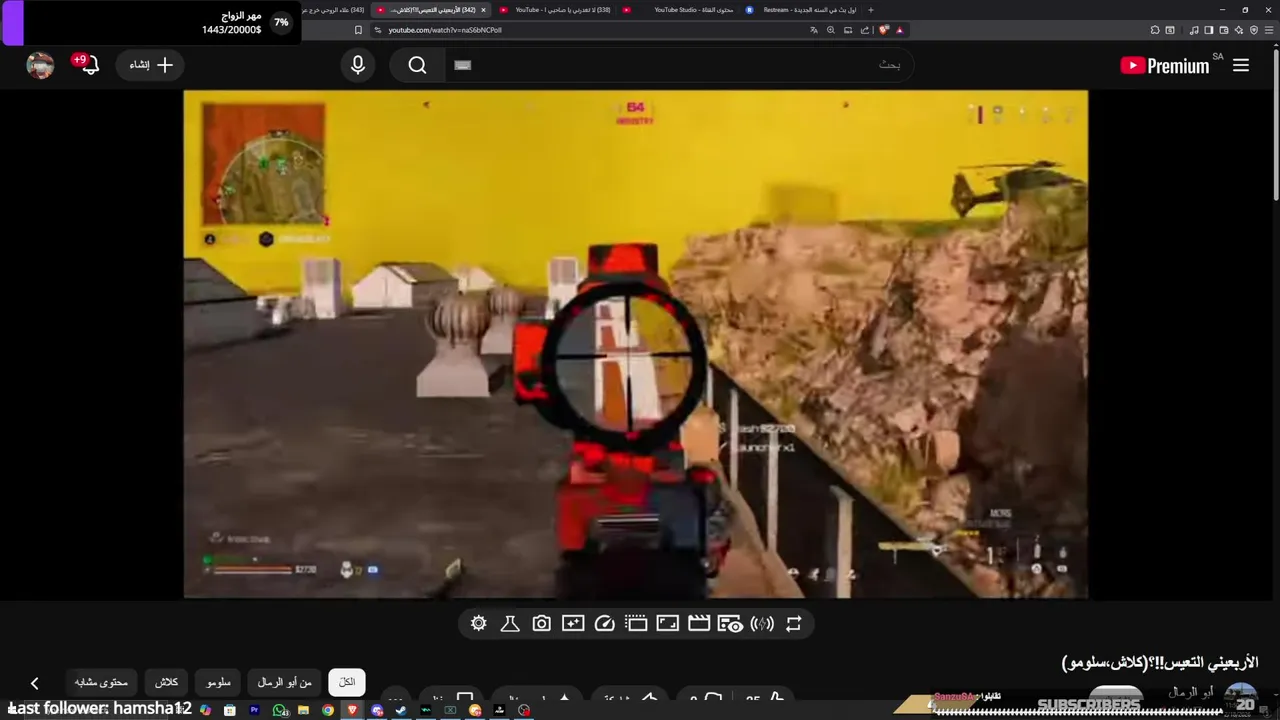The height and width of the screenshot is (720, 1280).
Task: Open the Brave Rewards triangle icon
Action: point(899,30)
